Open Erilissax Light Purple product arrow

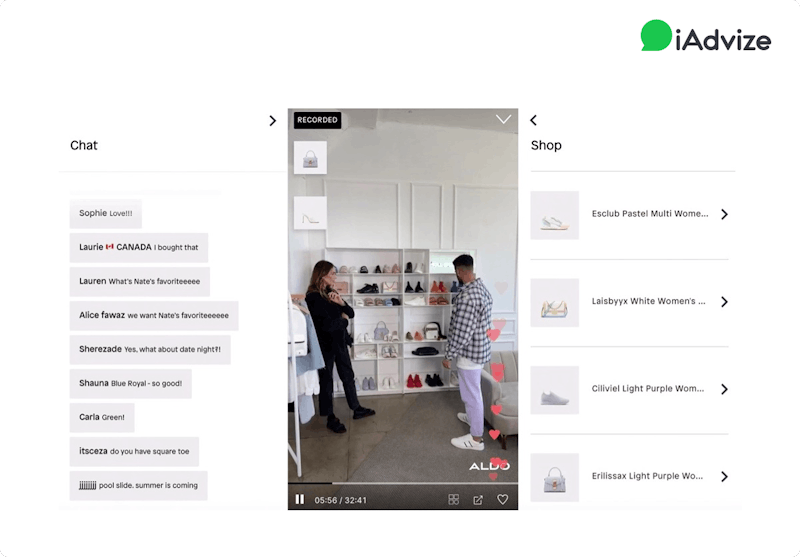pos(724,476)
